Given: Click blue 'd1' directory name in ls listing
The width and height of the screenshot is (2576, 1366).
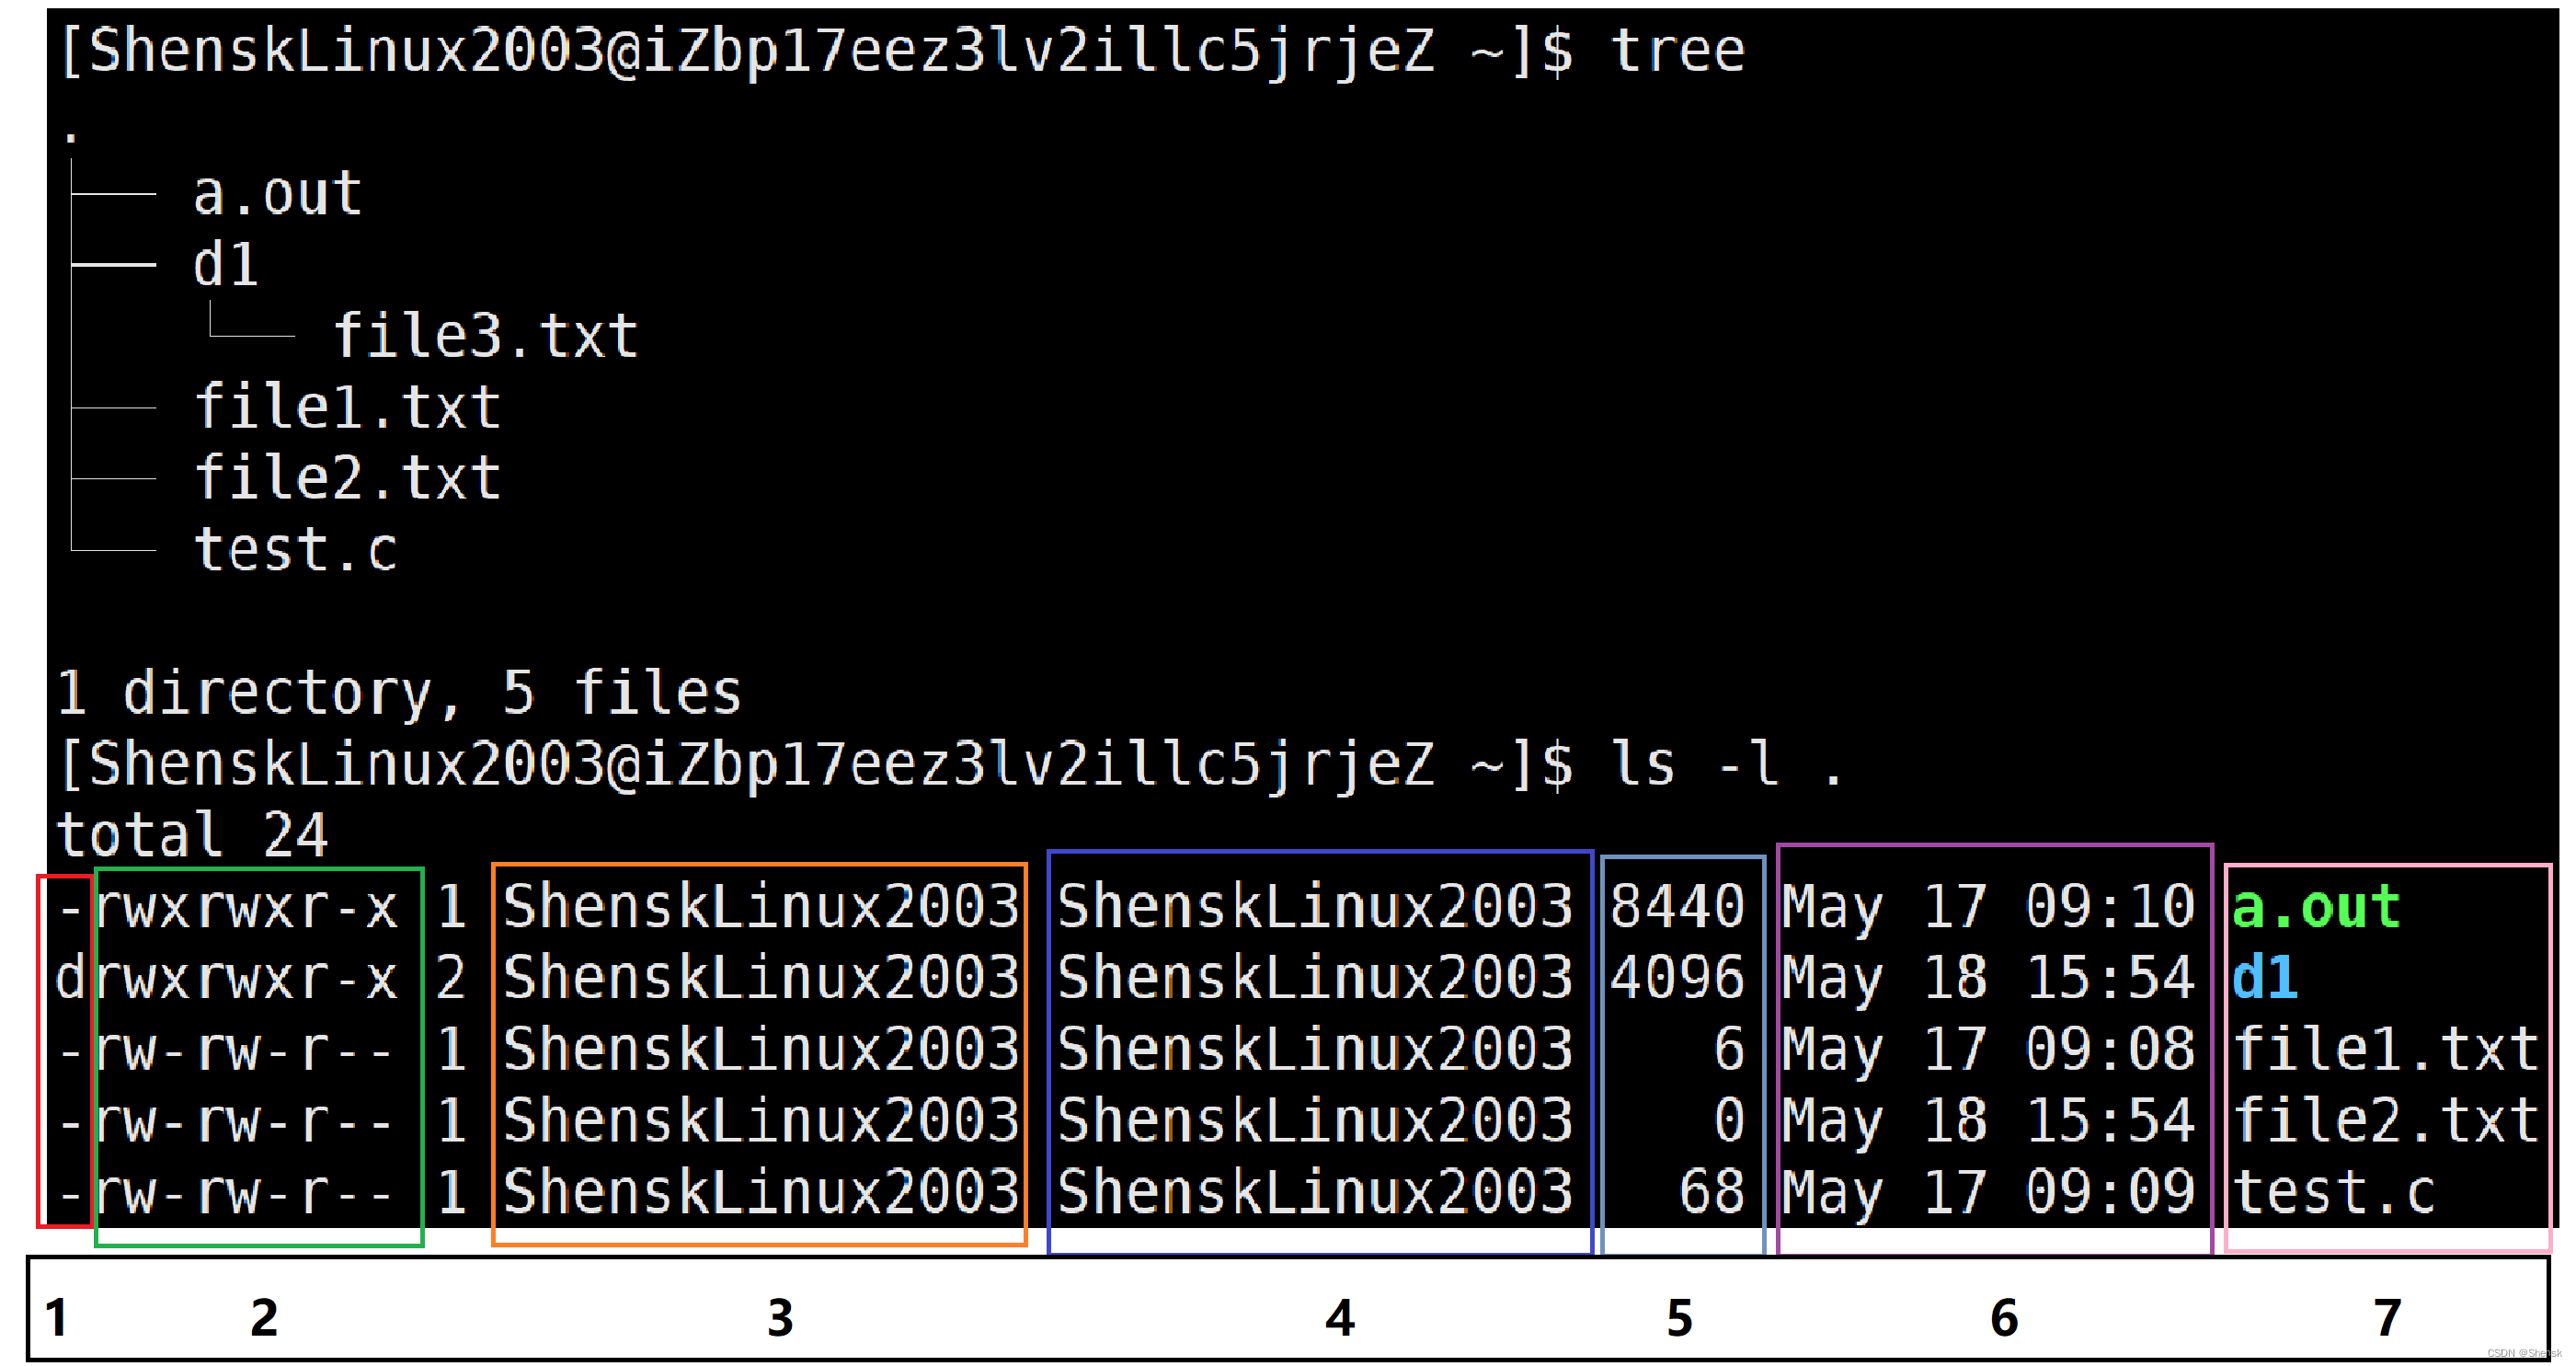Looking at the screenshot, I should [x=2265, y=978].
